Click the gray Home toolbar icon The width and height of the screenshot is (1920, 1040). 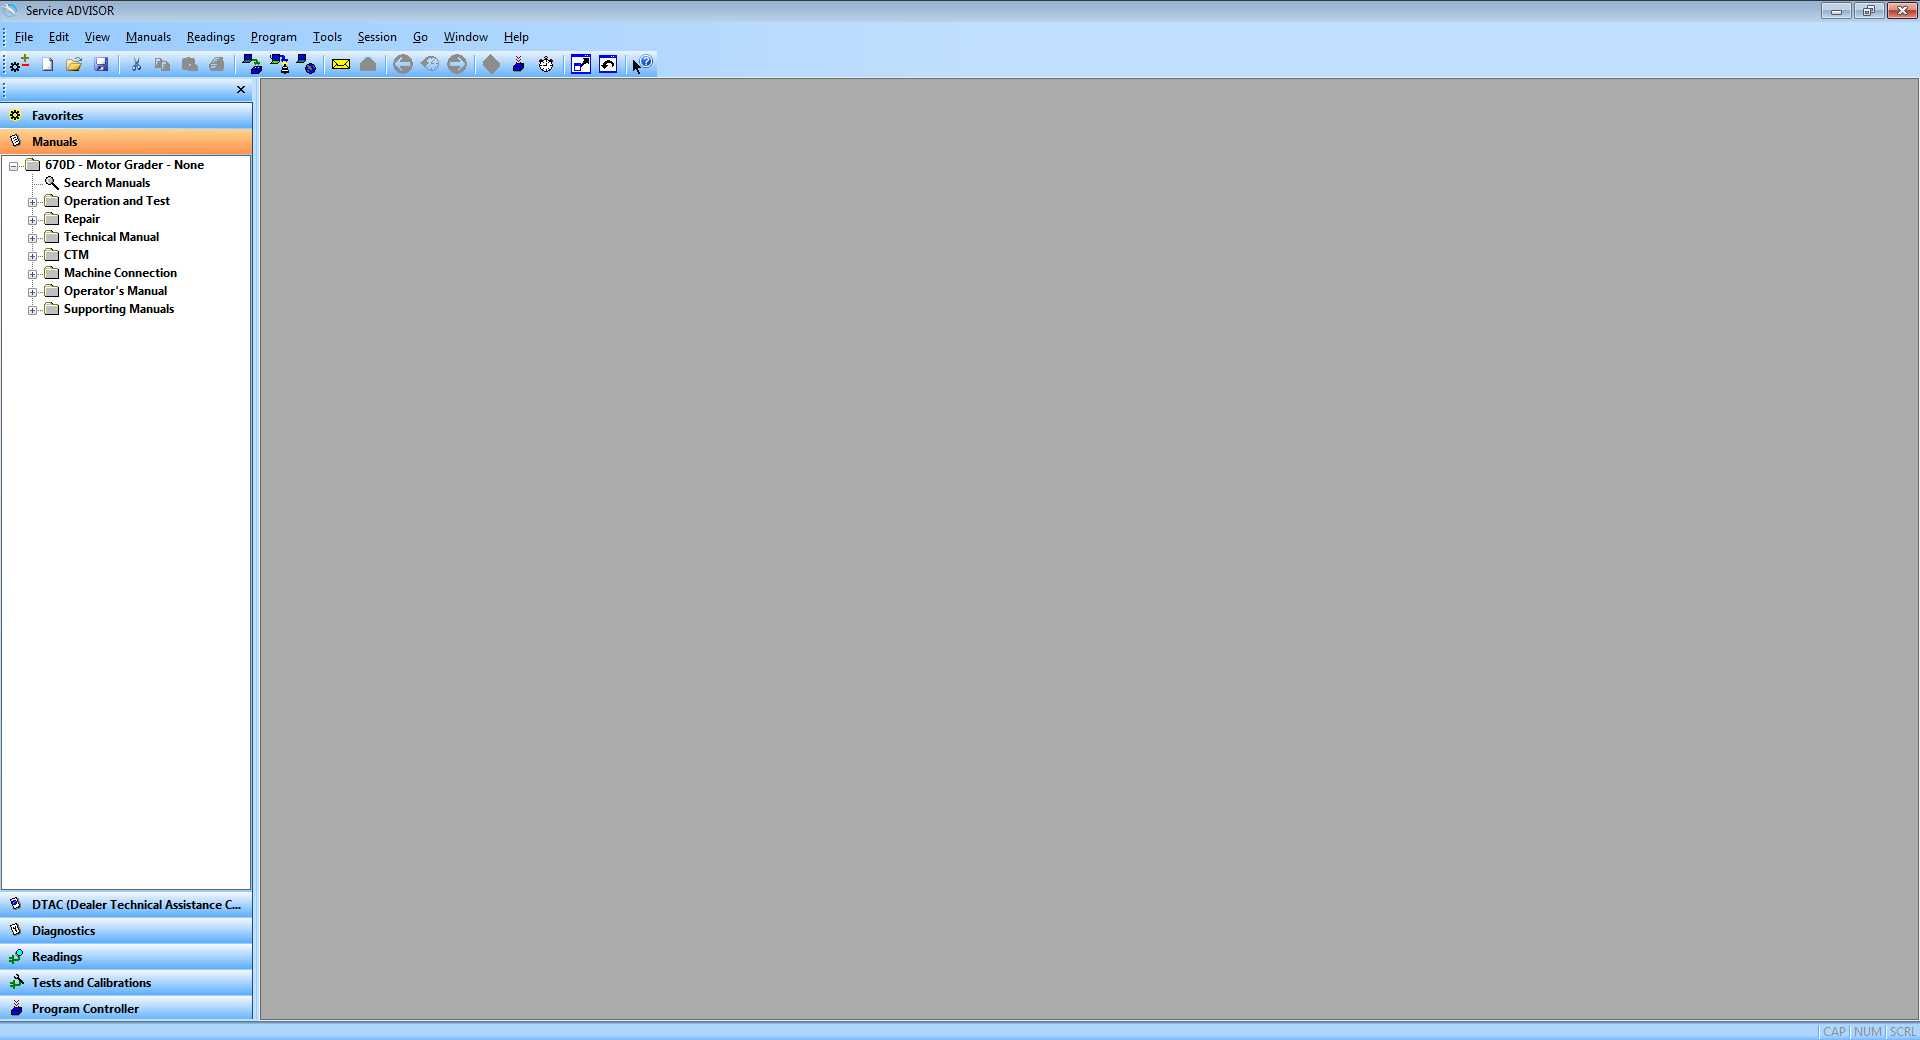368,64
